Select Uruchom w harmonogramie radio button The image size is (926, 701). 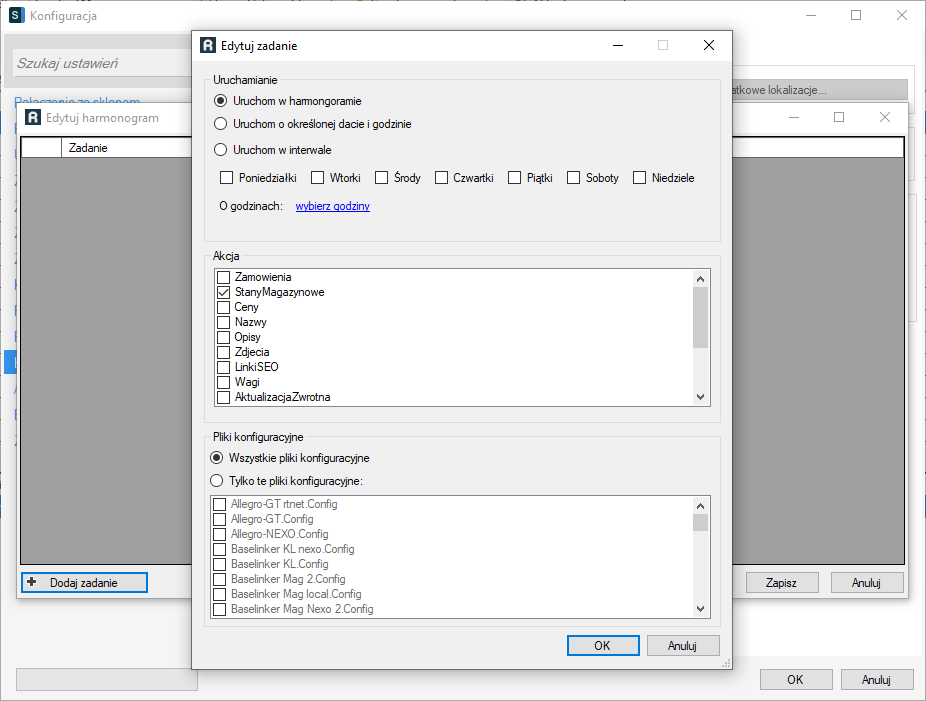221,101
